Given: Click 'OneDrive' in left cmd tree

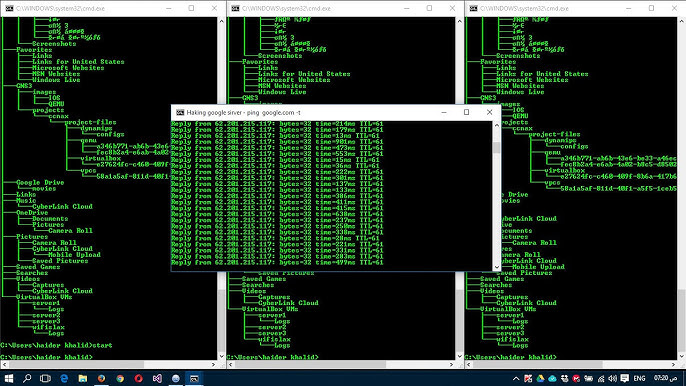Looking at the screenshot, I should click(32, 213).
